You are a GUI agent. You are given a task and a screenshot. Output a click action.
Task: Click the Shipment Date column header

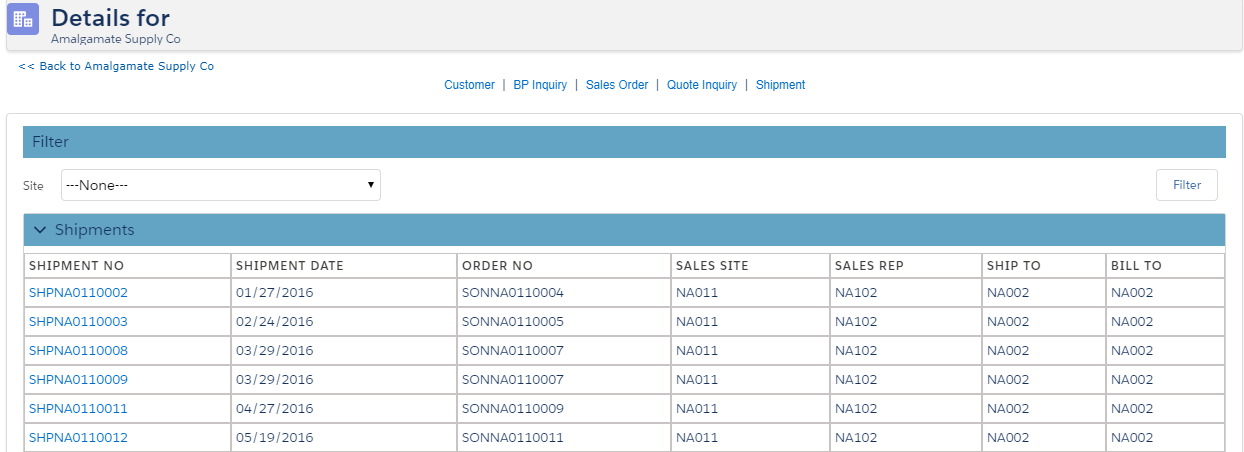click(x=290, y=266)
